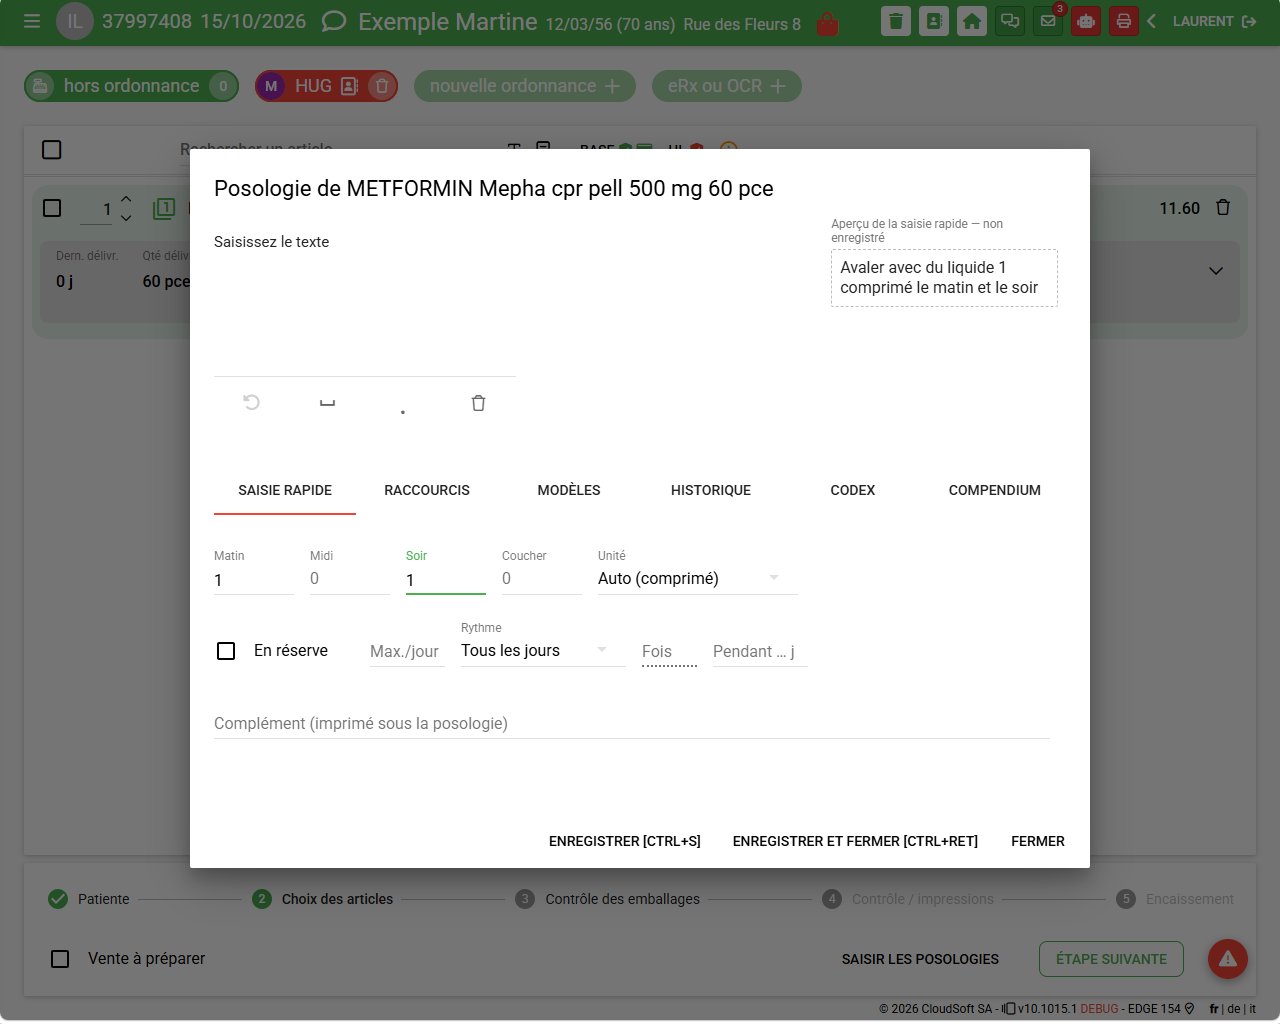The image size is (1280, 1024).
Task: Clear posology text with the dialog trash icon
Action: click(478, 402)
